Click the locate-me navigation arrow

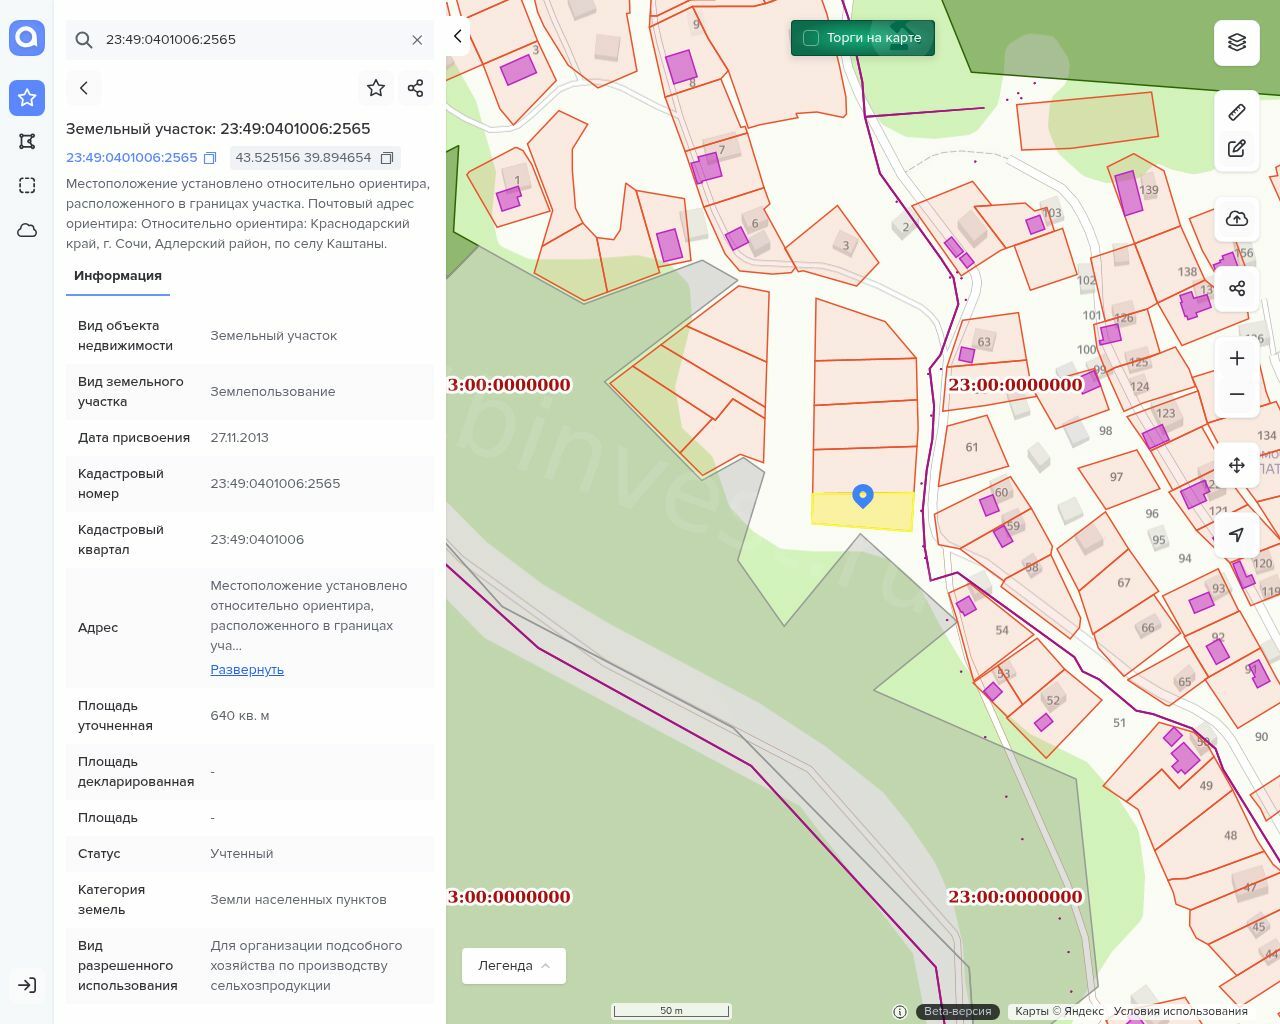[1237, 535]
